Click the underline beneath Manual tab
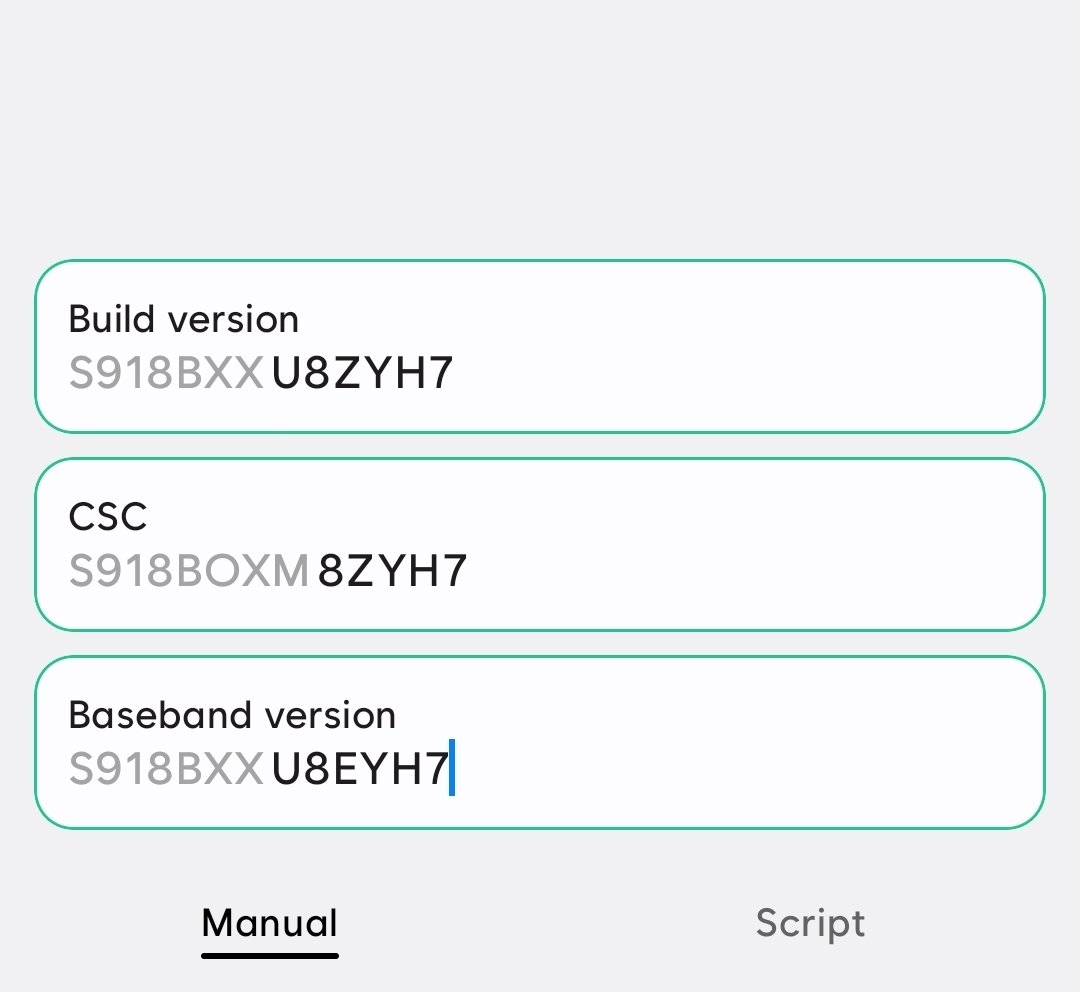This screenshot has width=1080, height=992. 269,955
